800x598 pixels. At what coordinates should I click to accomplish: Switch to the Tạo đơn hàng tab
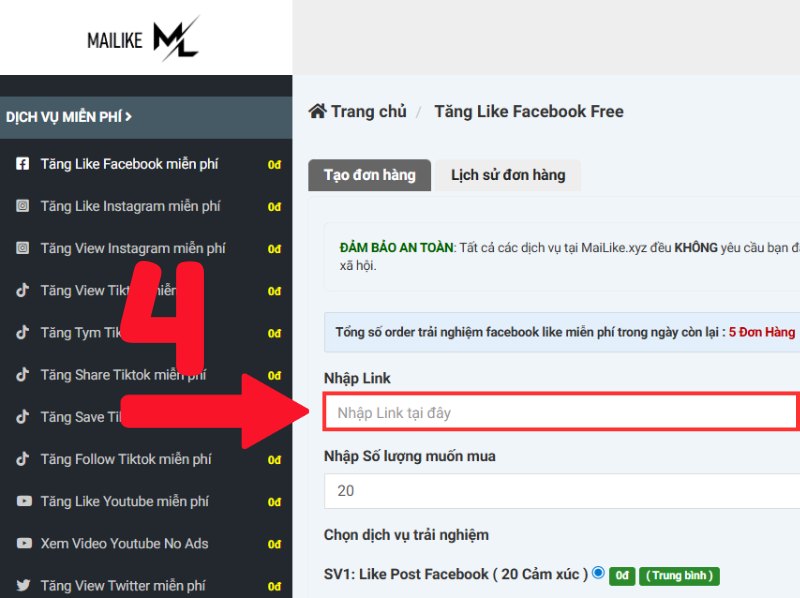tap(369, 175)
